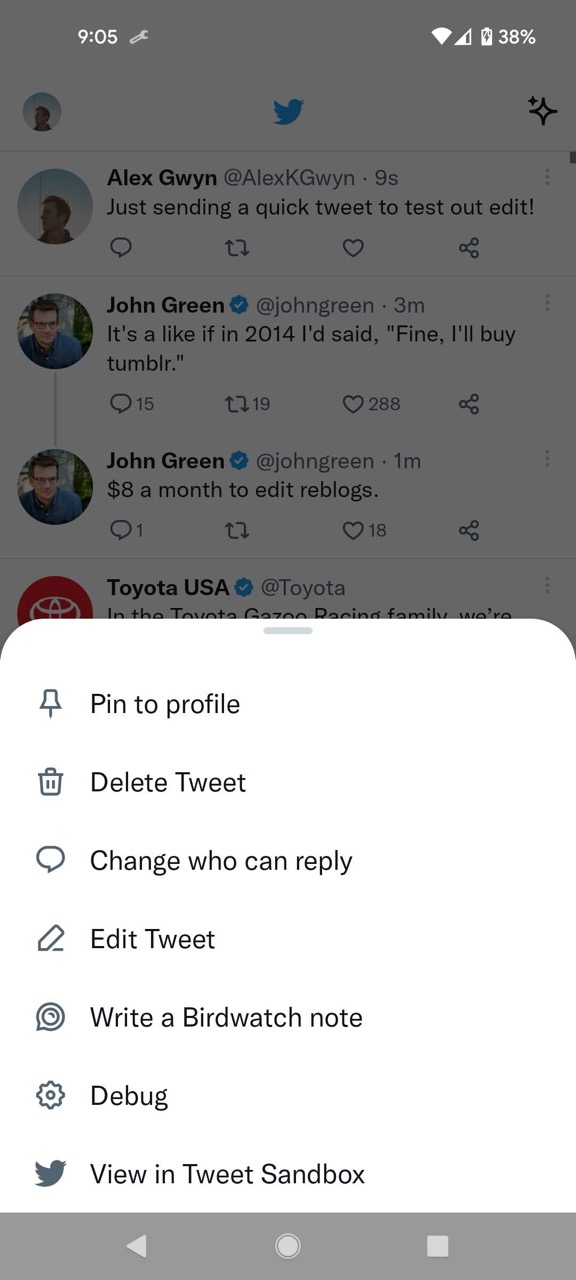Open overflow menu on Toyota USA tweet
Image resolution: width=576 pixels, height=1280 pixels.
tap(547, 585)
